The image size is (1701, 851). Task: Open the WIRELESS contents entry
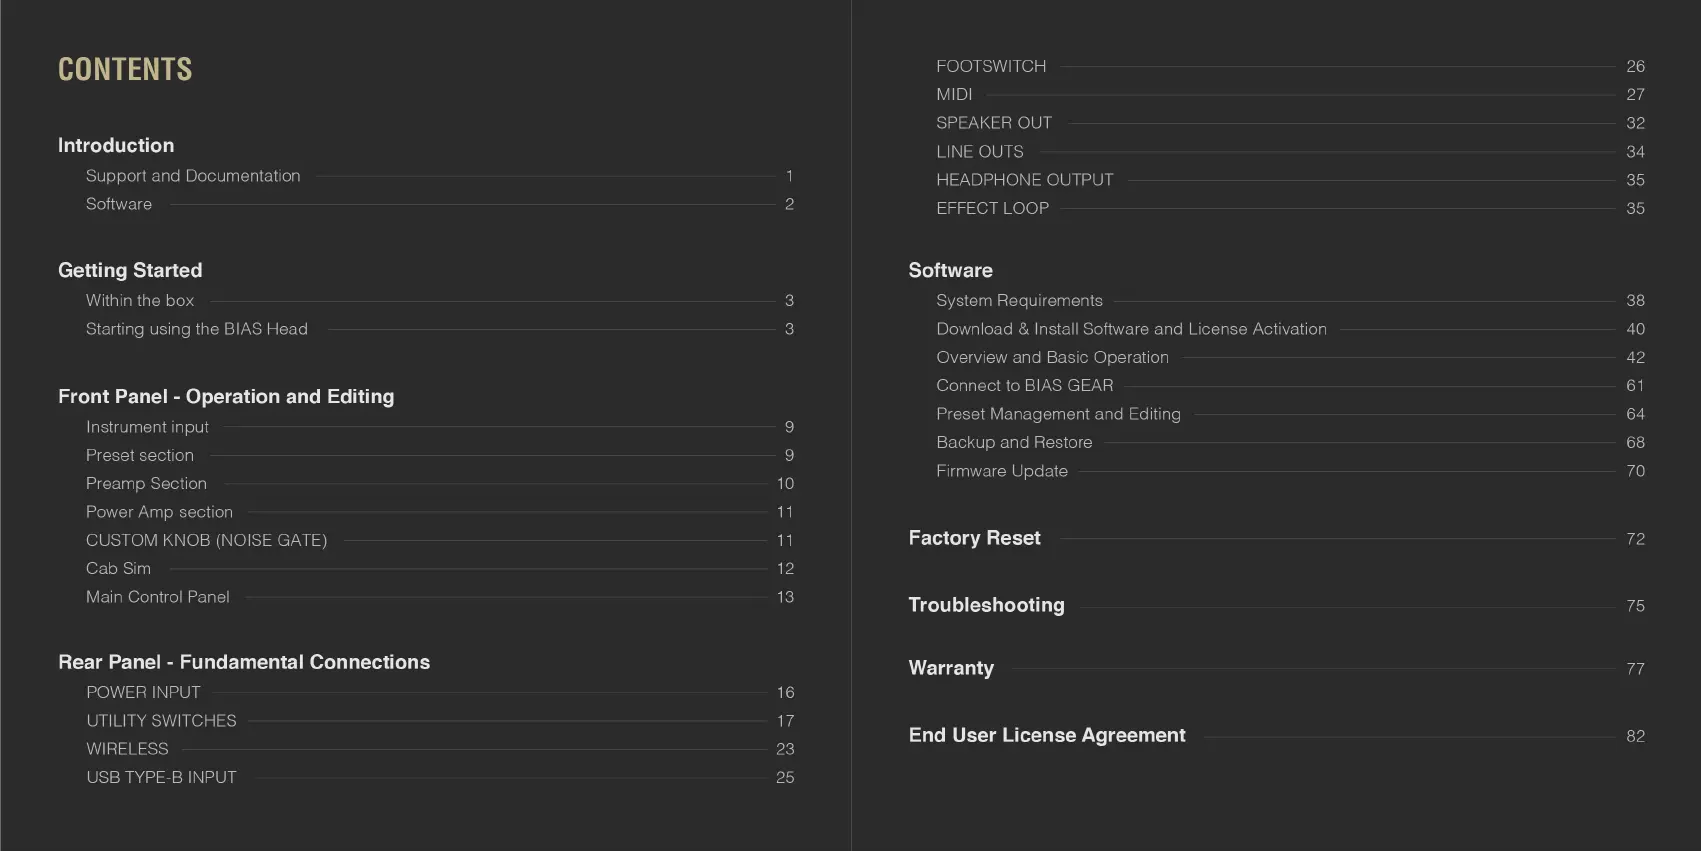(x=127, y=749)
